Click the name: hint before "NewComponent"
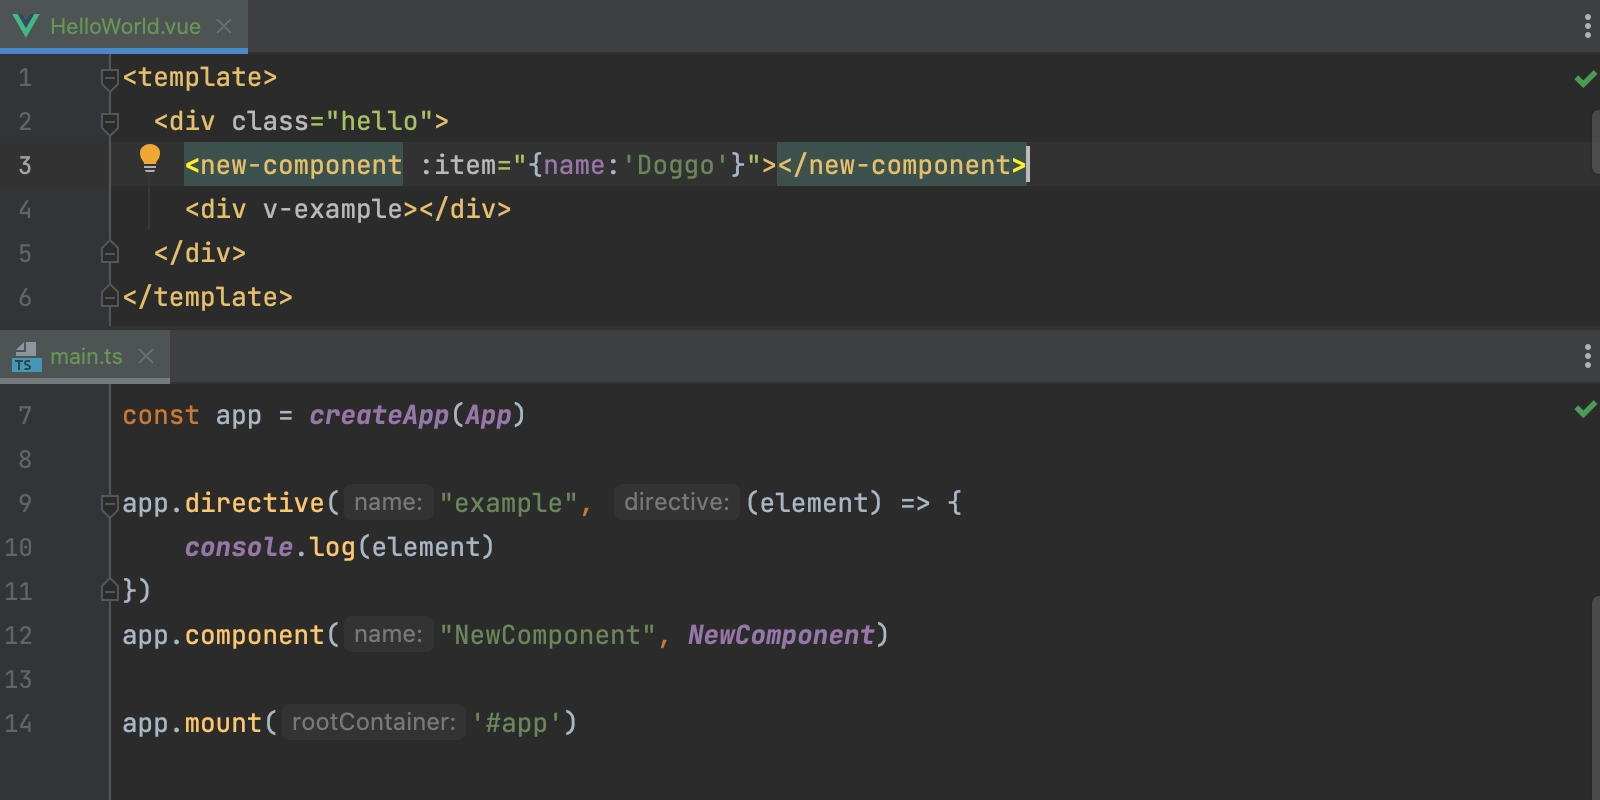Image resolution: width=1600 pixels, height=800 pixels. coord(388,634)
